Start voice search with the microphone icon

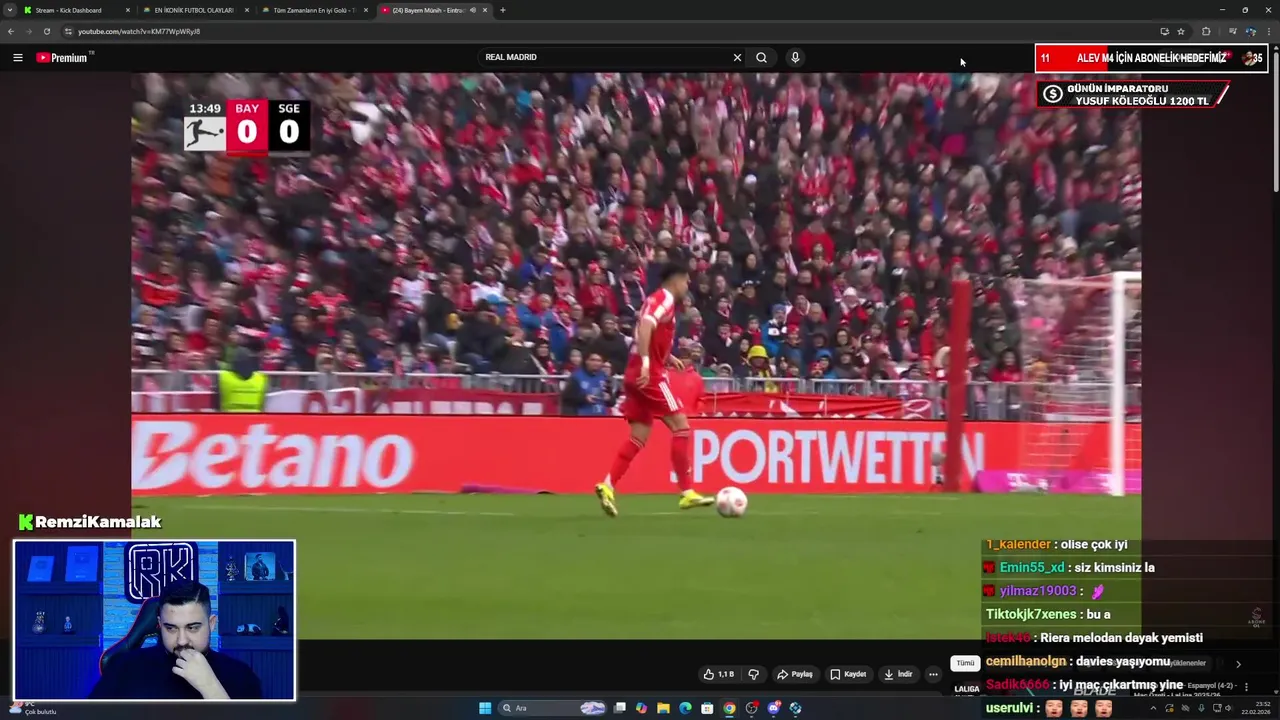pos(795,57)
